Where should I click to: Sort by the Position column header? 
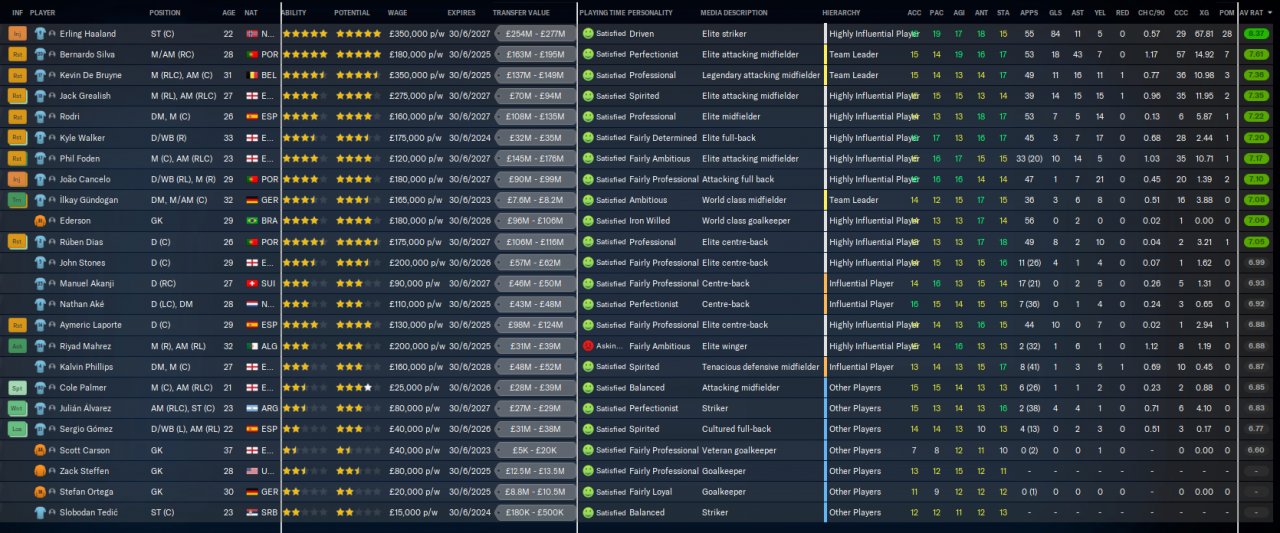(x=165, y=12)
